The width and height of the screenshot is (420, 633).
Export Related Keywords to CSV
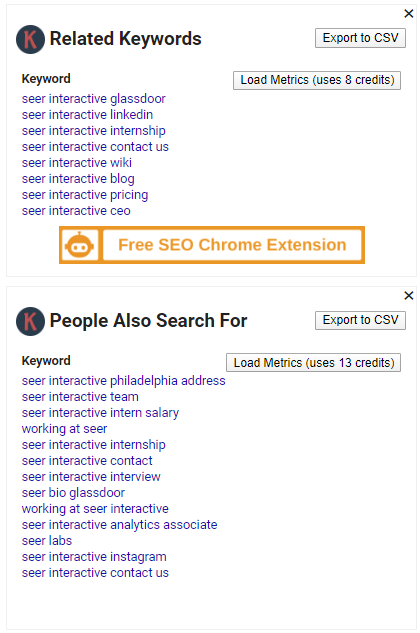pos(360,38)
